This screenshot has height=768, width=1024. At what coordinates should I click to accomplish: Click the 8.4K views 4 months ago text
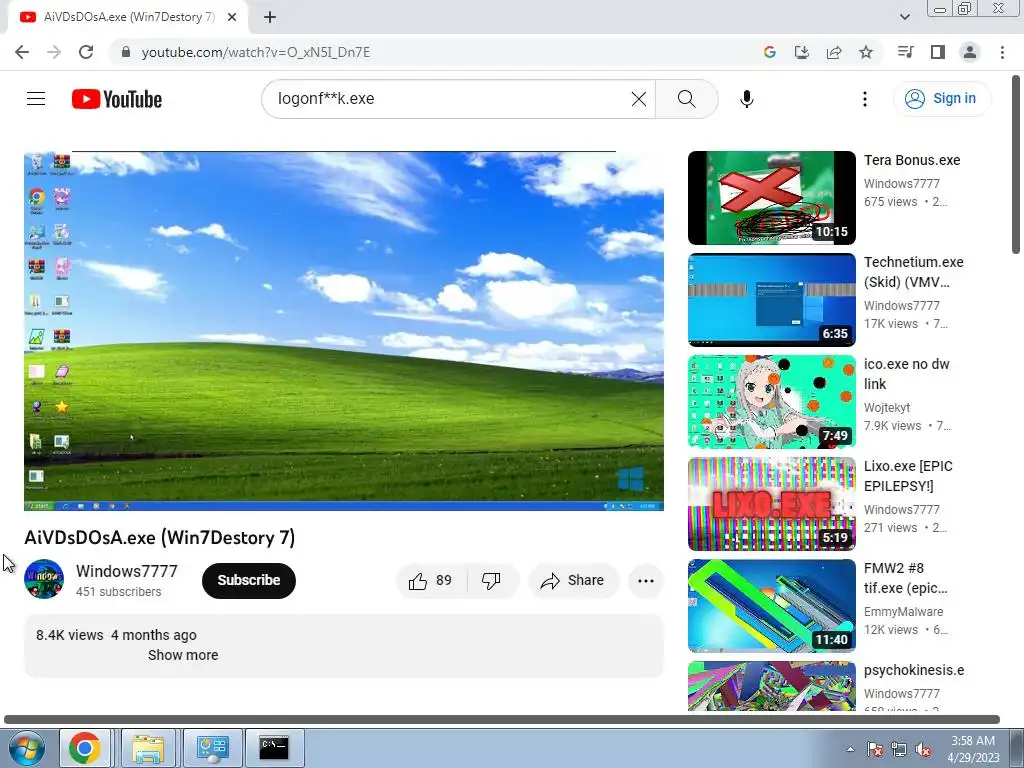[116, 635]
